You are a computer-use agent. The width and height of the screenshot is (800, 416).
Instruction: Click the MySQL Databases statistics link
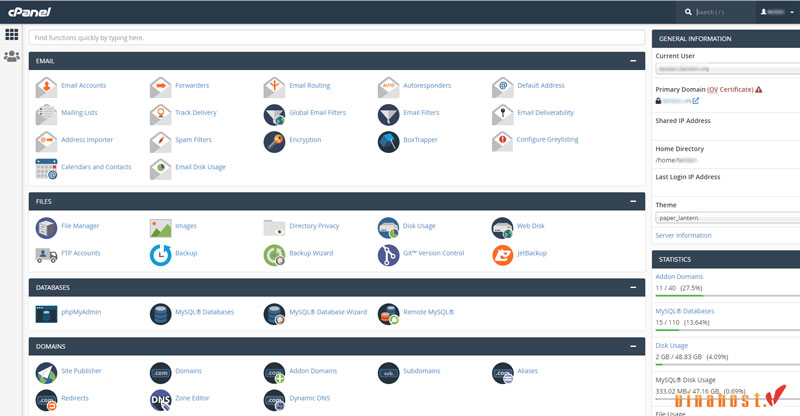click(685, 311)
